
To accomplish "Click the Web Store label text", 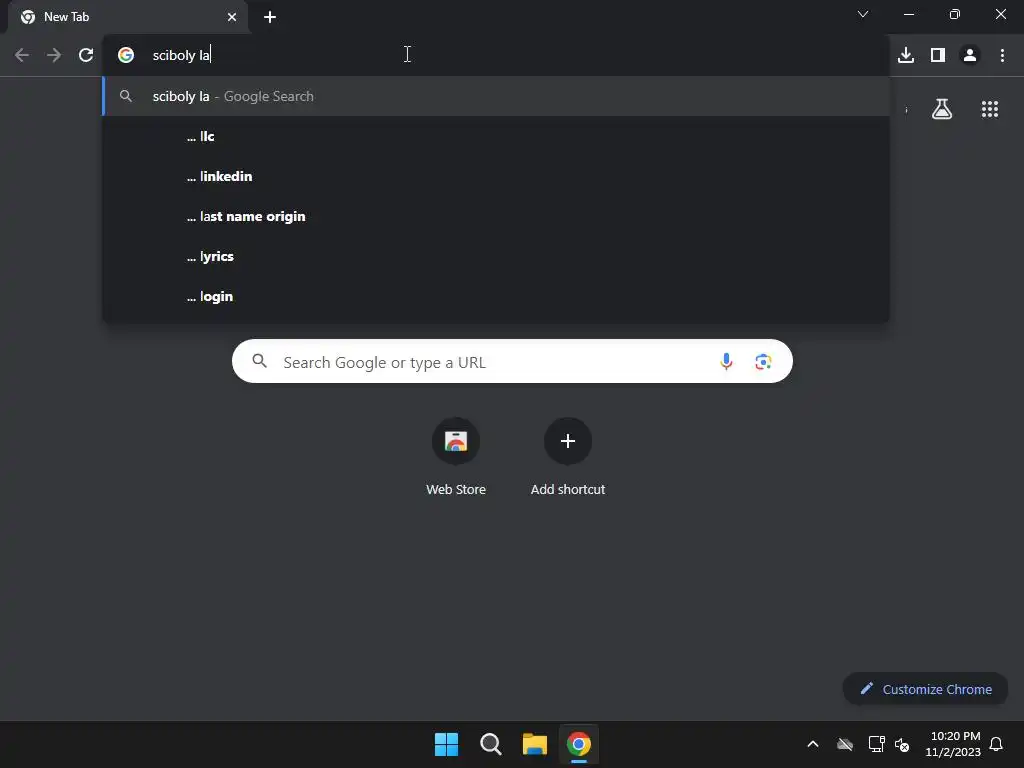I will [456, 489].
